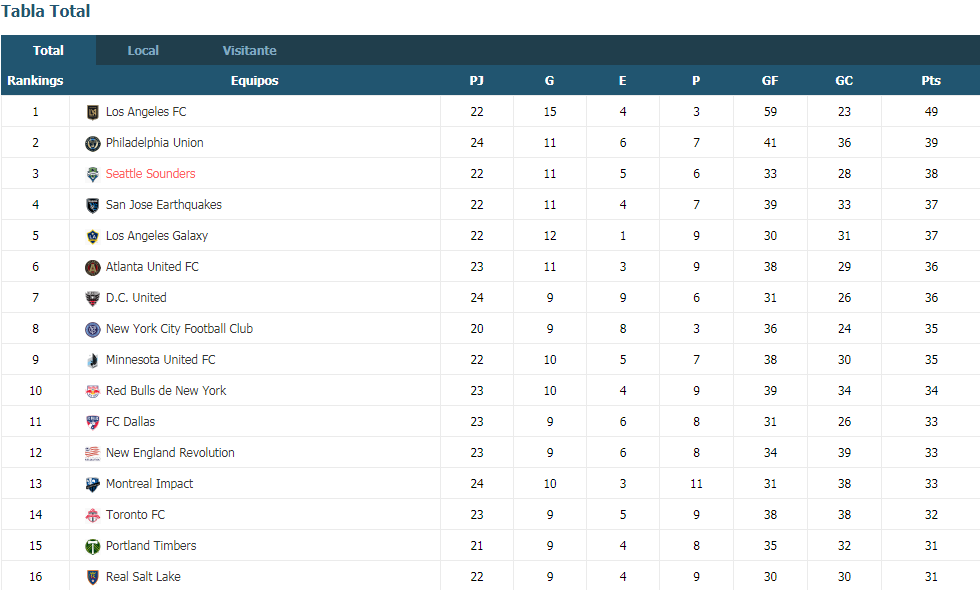
Task: Click the Pts column header
Action: point(931,81)
